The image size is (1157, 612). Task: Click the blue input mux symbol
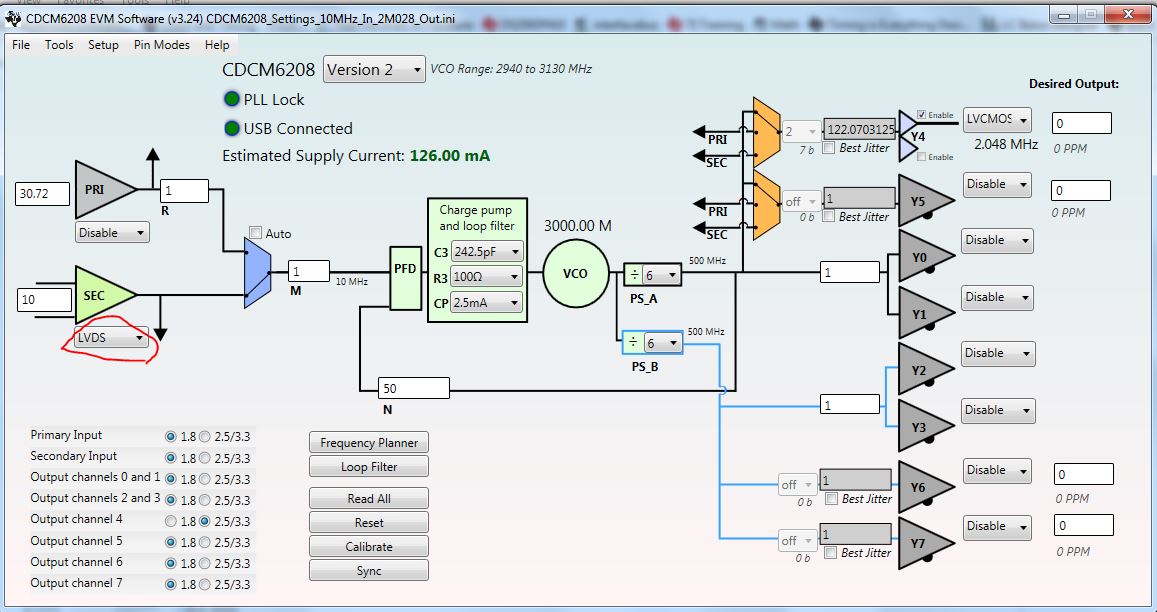(258, 273)
